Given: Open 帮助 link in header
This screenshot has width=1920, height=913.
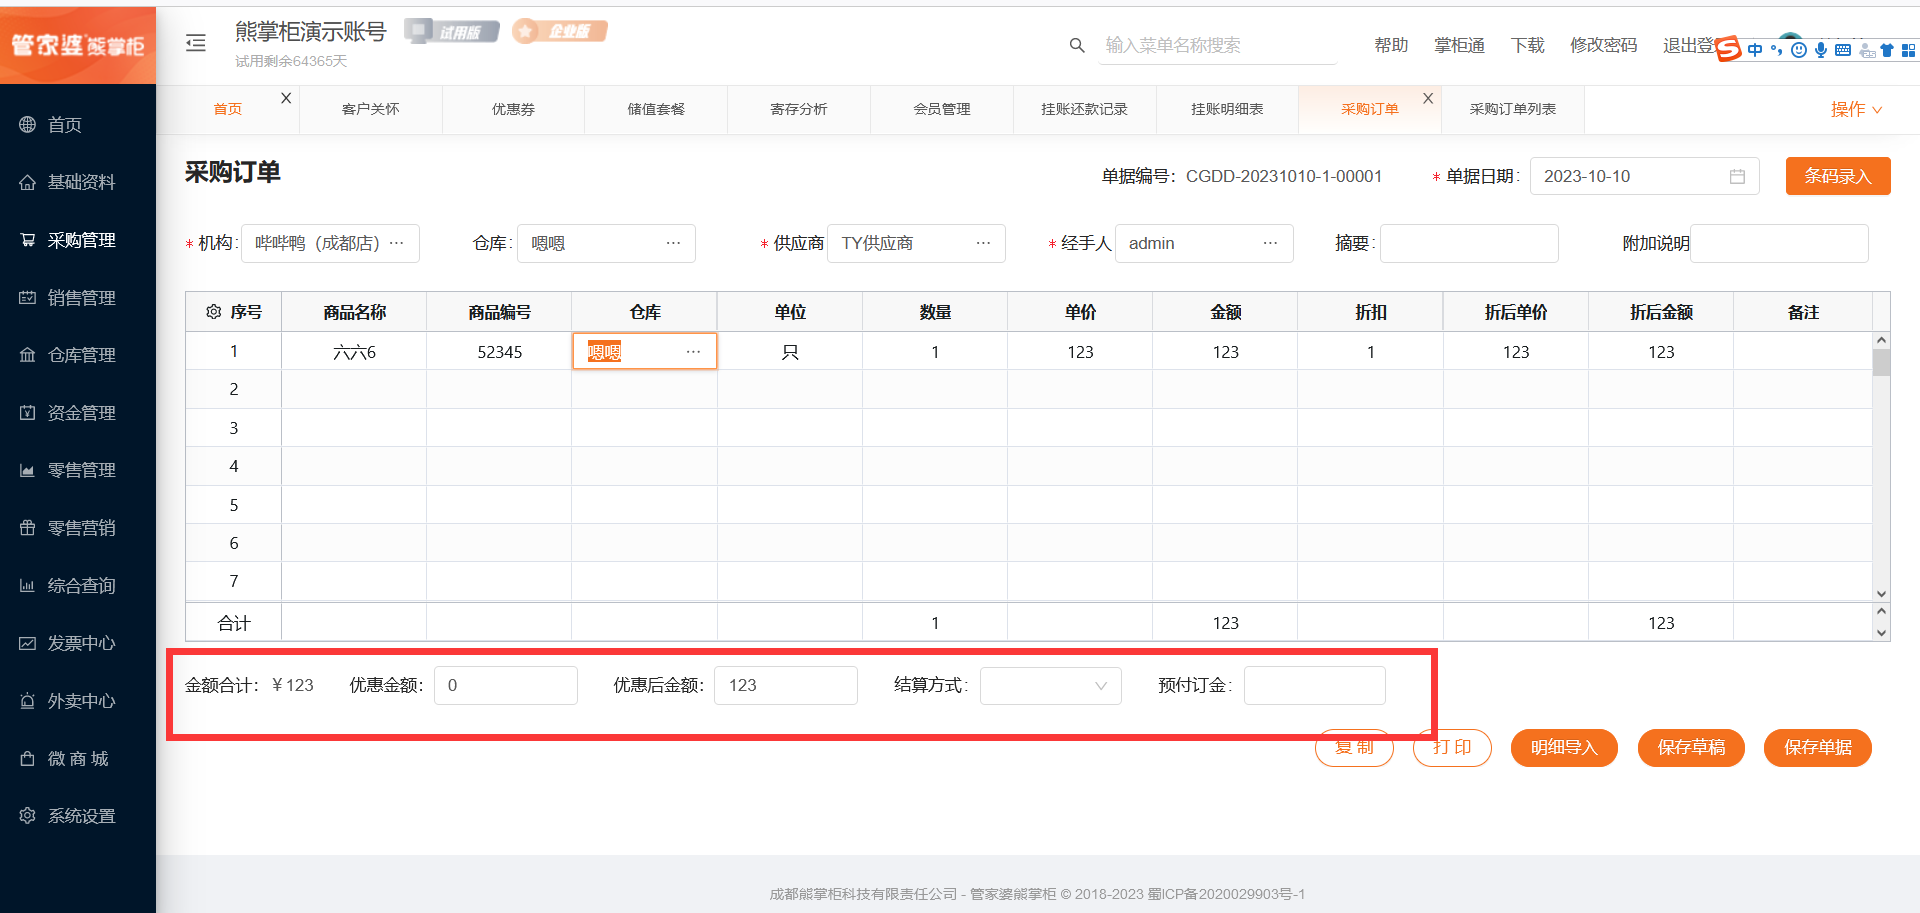Looking at the screenshot, I should click(1391, 45).
